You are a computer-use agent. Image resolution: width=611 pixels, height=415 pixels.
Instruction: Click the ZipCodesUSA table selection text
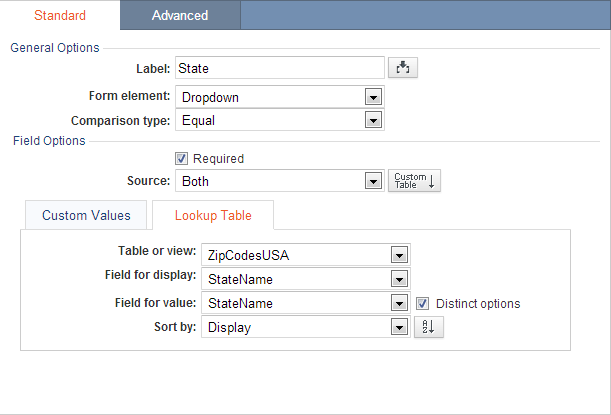(x=249, y=256)
